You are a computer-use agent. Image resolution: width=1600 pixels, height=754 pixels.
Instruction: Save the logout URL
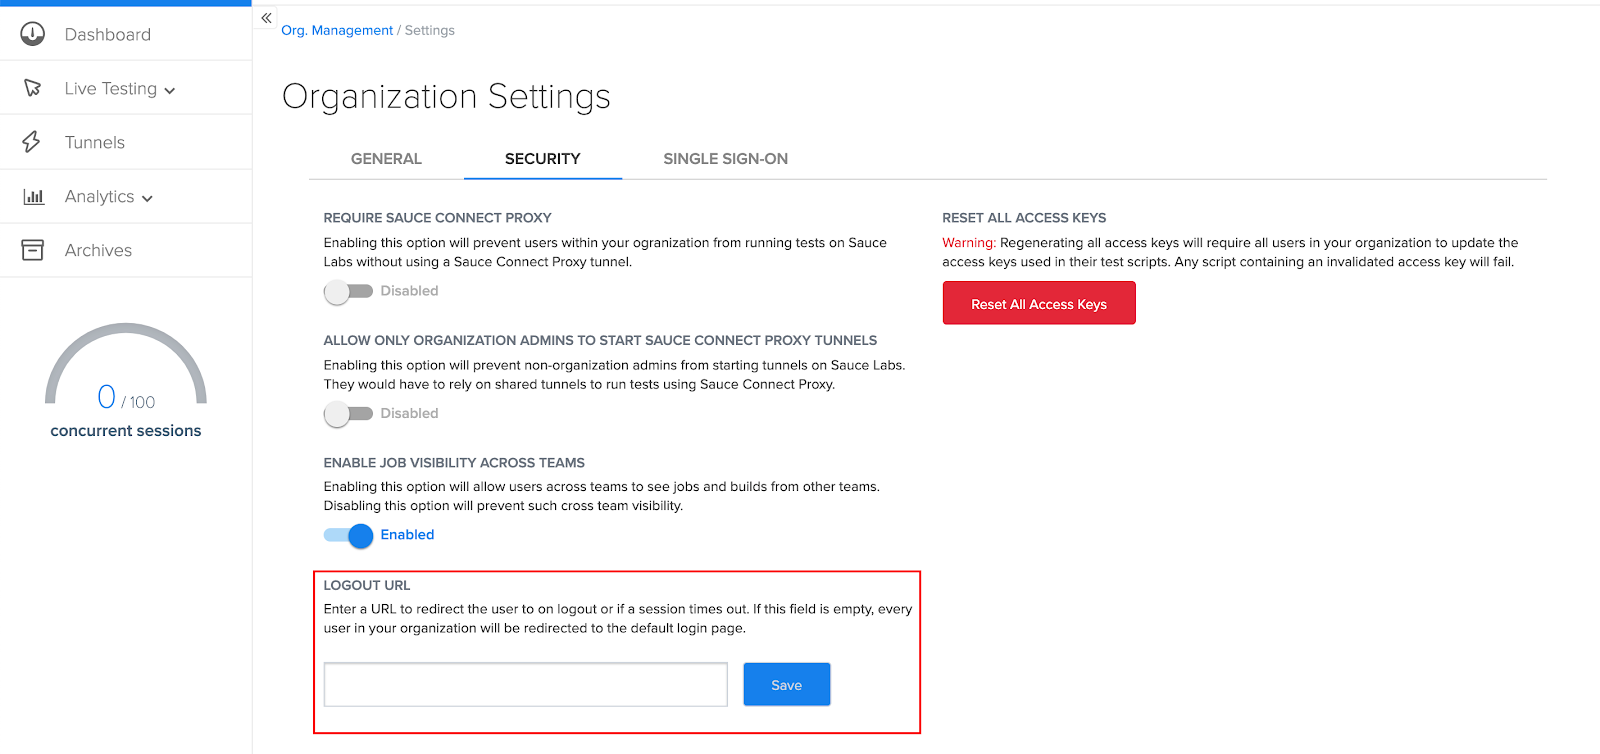pyautogui.click(x=787, y=685)
